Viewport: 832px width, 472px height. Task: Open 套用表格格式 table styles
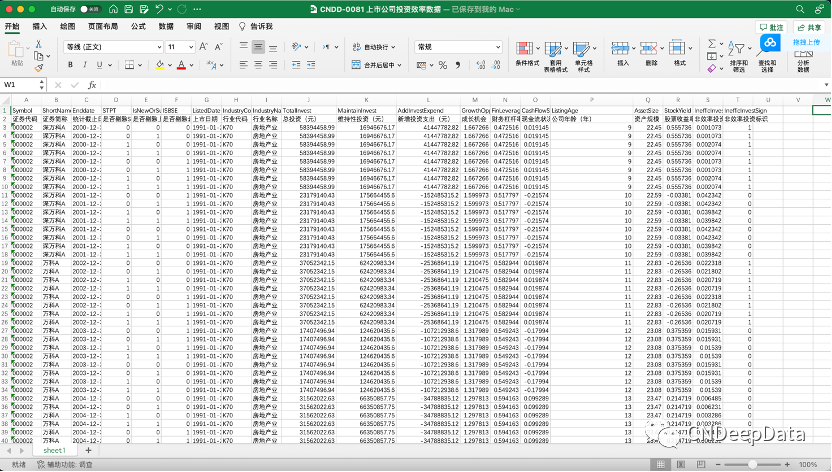pyautogui.click(x=555, y=56)
